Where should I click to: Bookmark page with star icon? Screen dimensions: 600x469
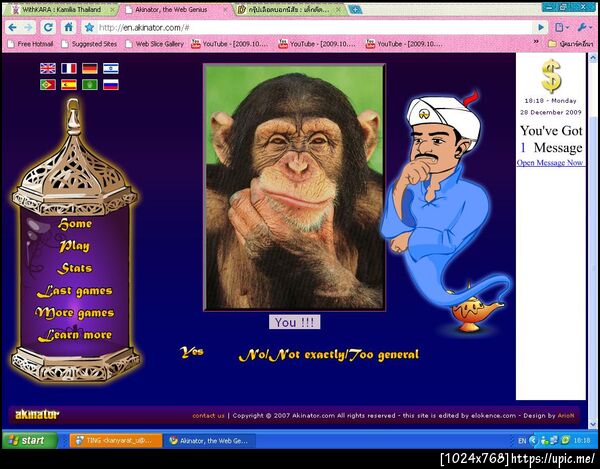(90, 28)
